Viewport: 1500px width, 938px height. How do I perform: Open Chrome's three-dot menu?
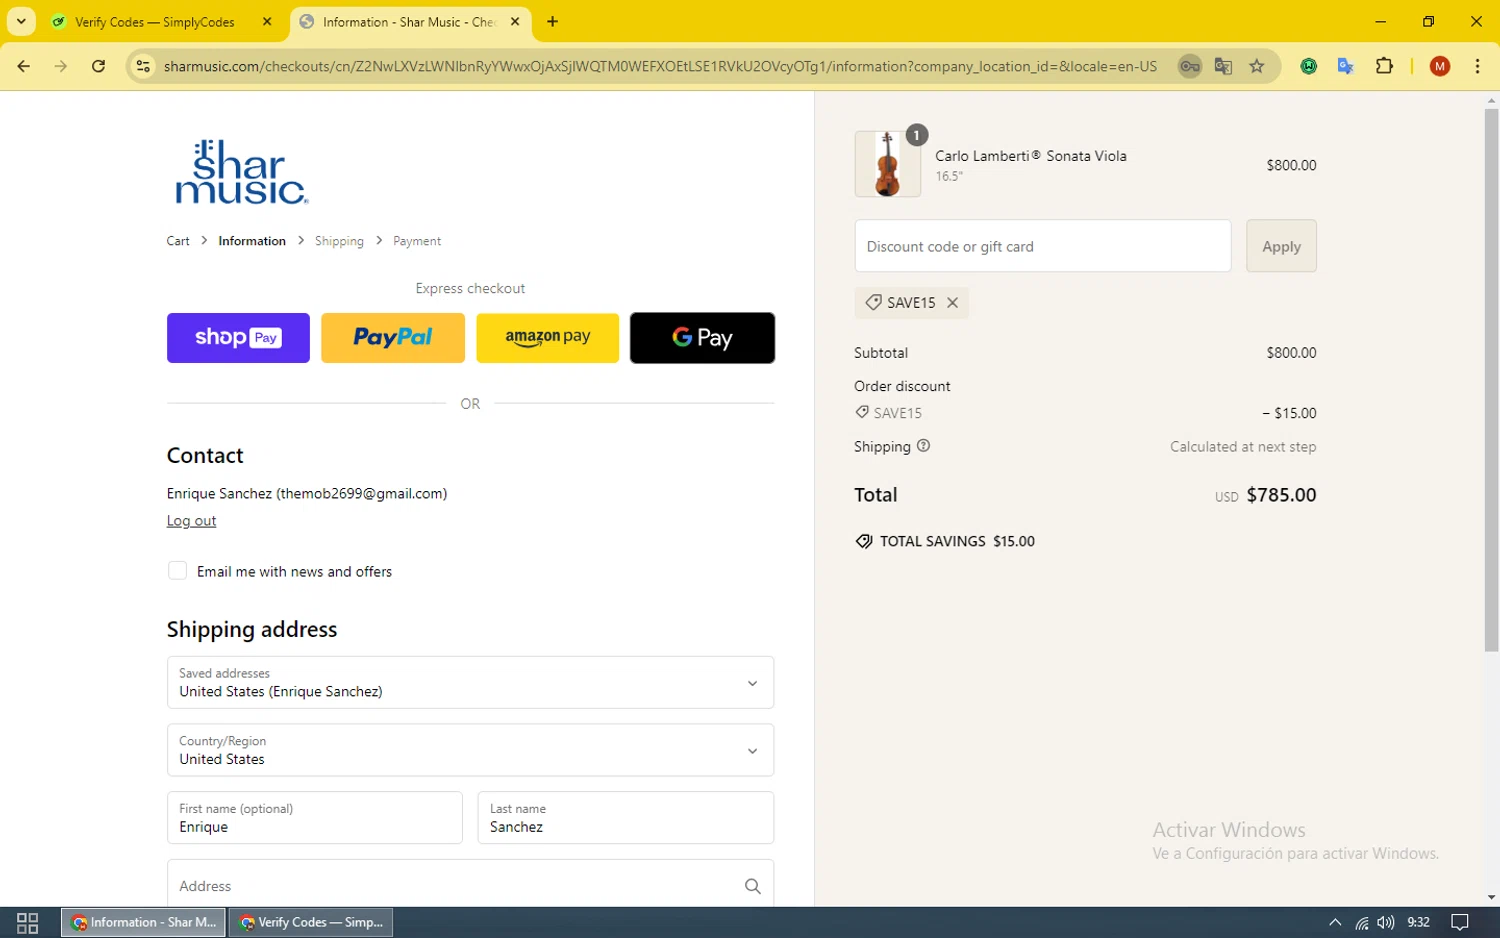(x=1477, y=66)
